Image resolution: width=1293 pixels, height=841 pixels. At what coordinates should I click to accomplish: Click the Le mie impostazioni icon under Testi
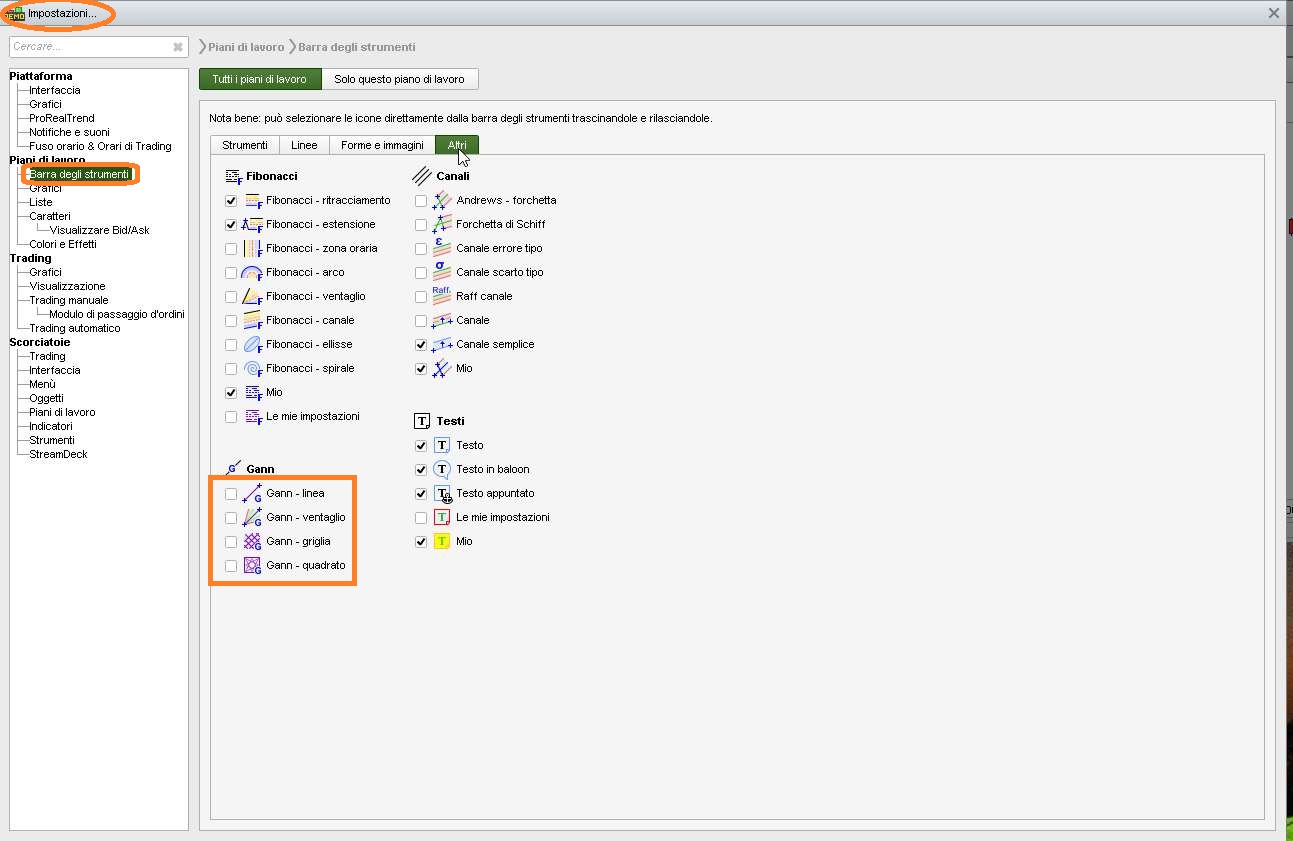(442, 517)
